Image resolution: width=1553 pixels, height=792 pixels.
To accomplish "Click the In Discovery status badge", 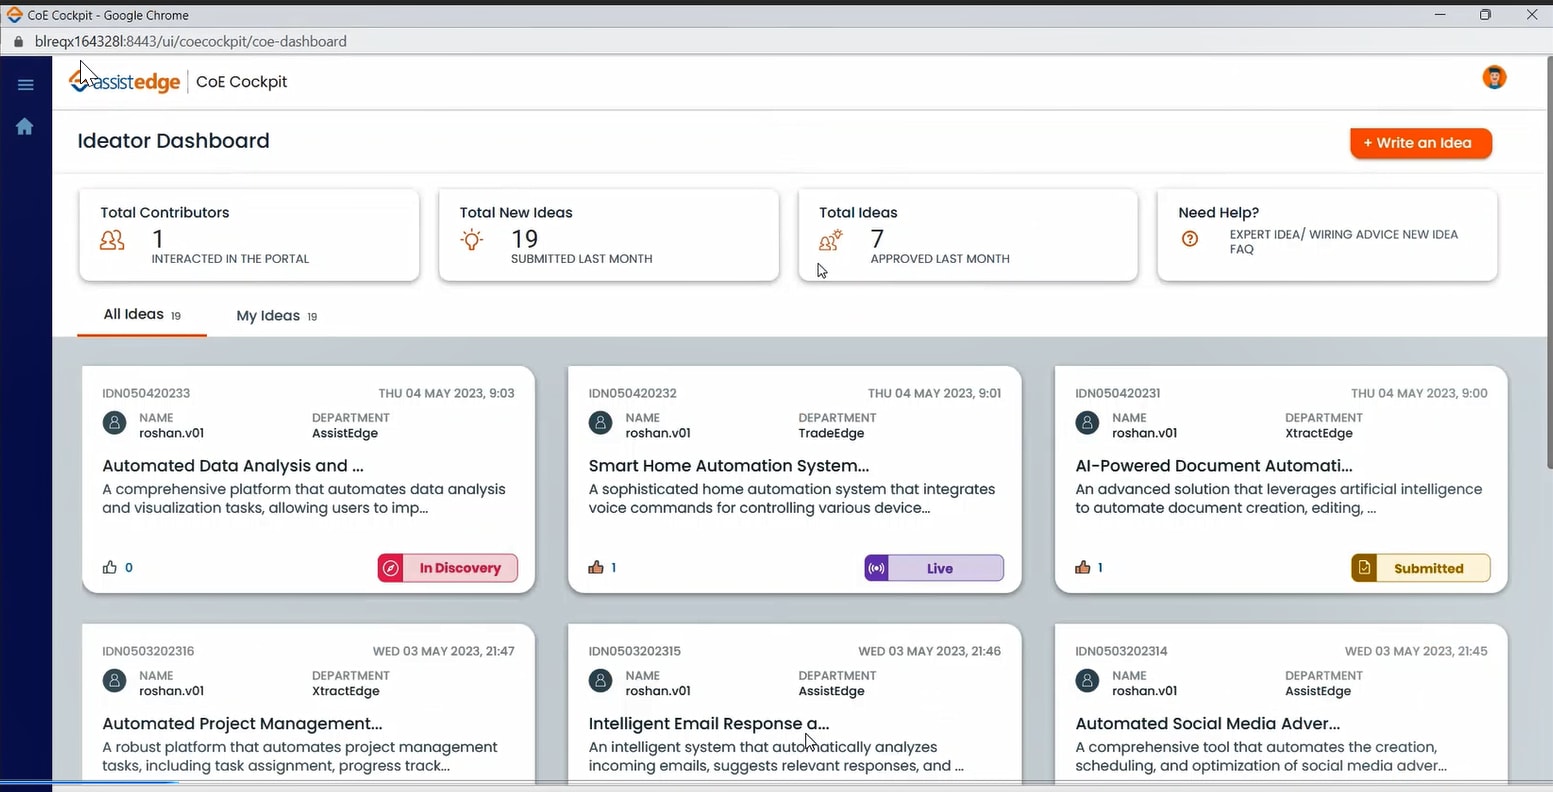I will click(448, 568).
